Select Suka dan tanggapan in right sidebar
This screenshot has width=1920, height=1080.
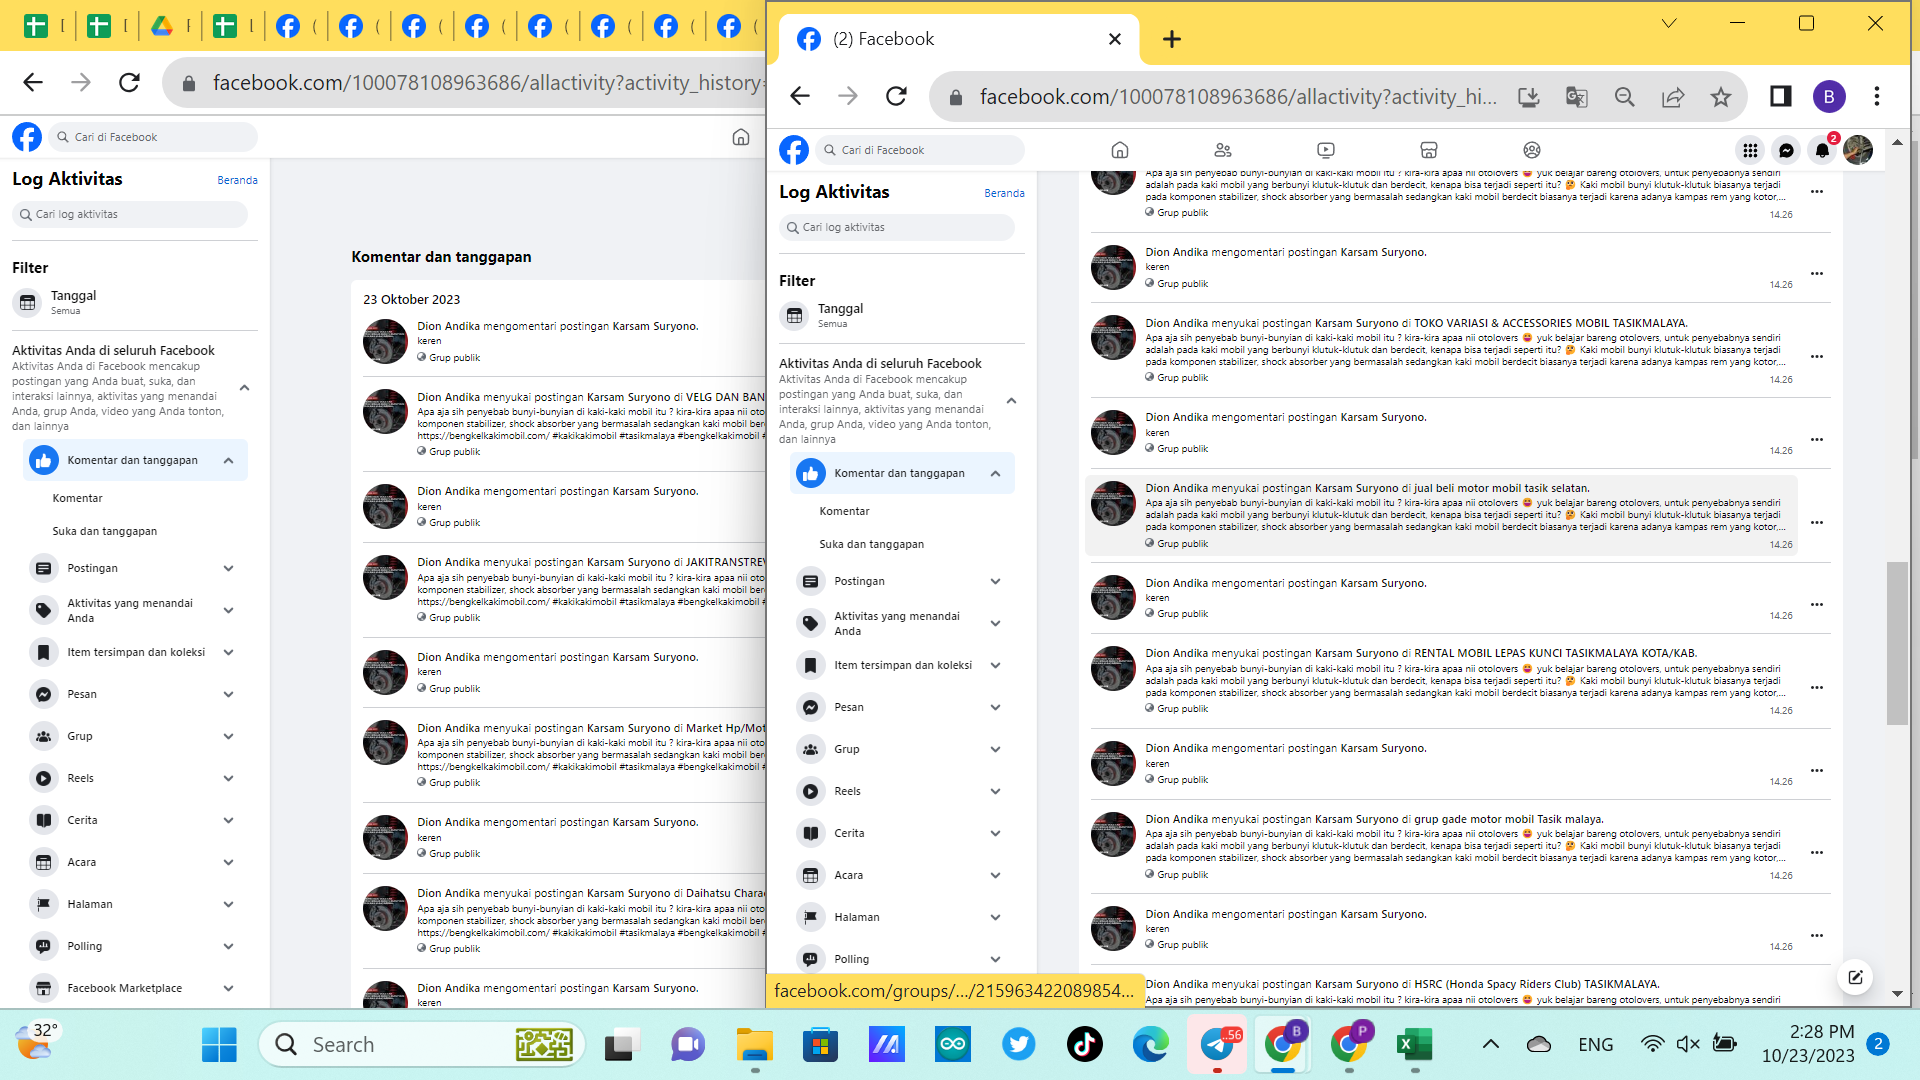(x=871, y=544)
